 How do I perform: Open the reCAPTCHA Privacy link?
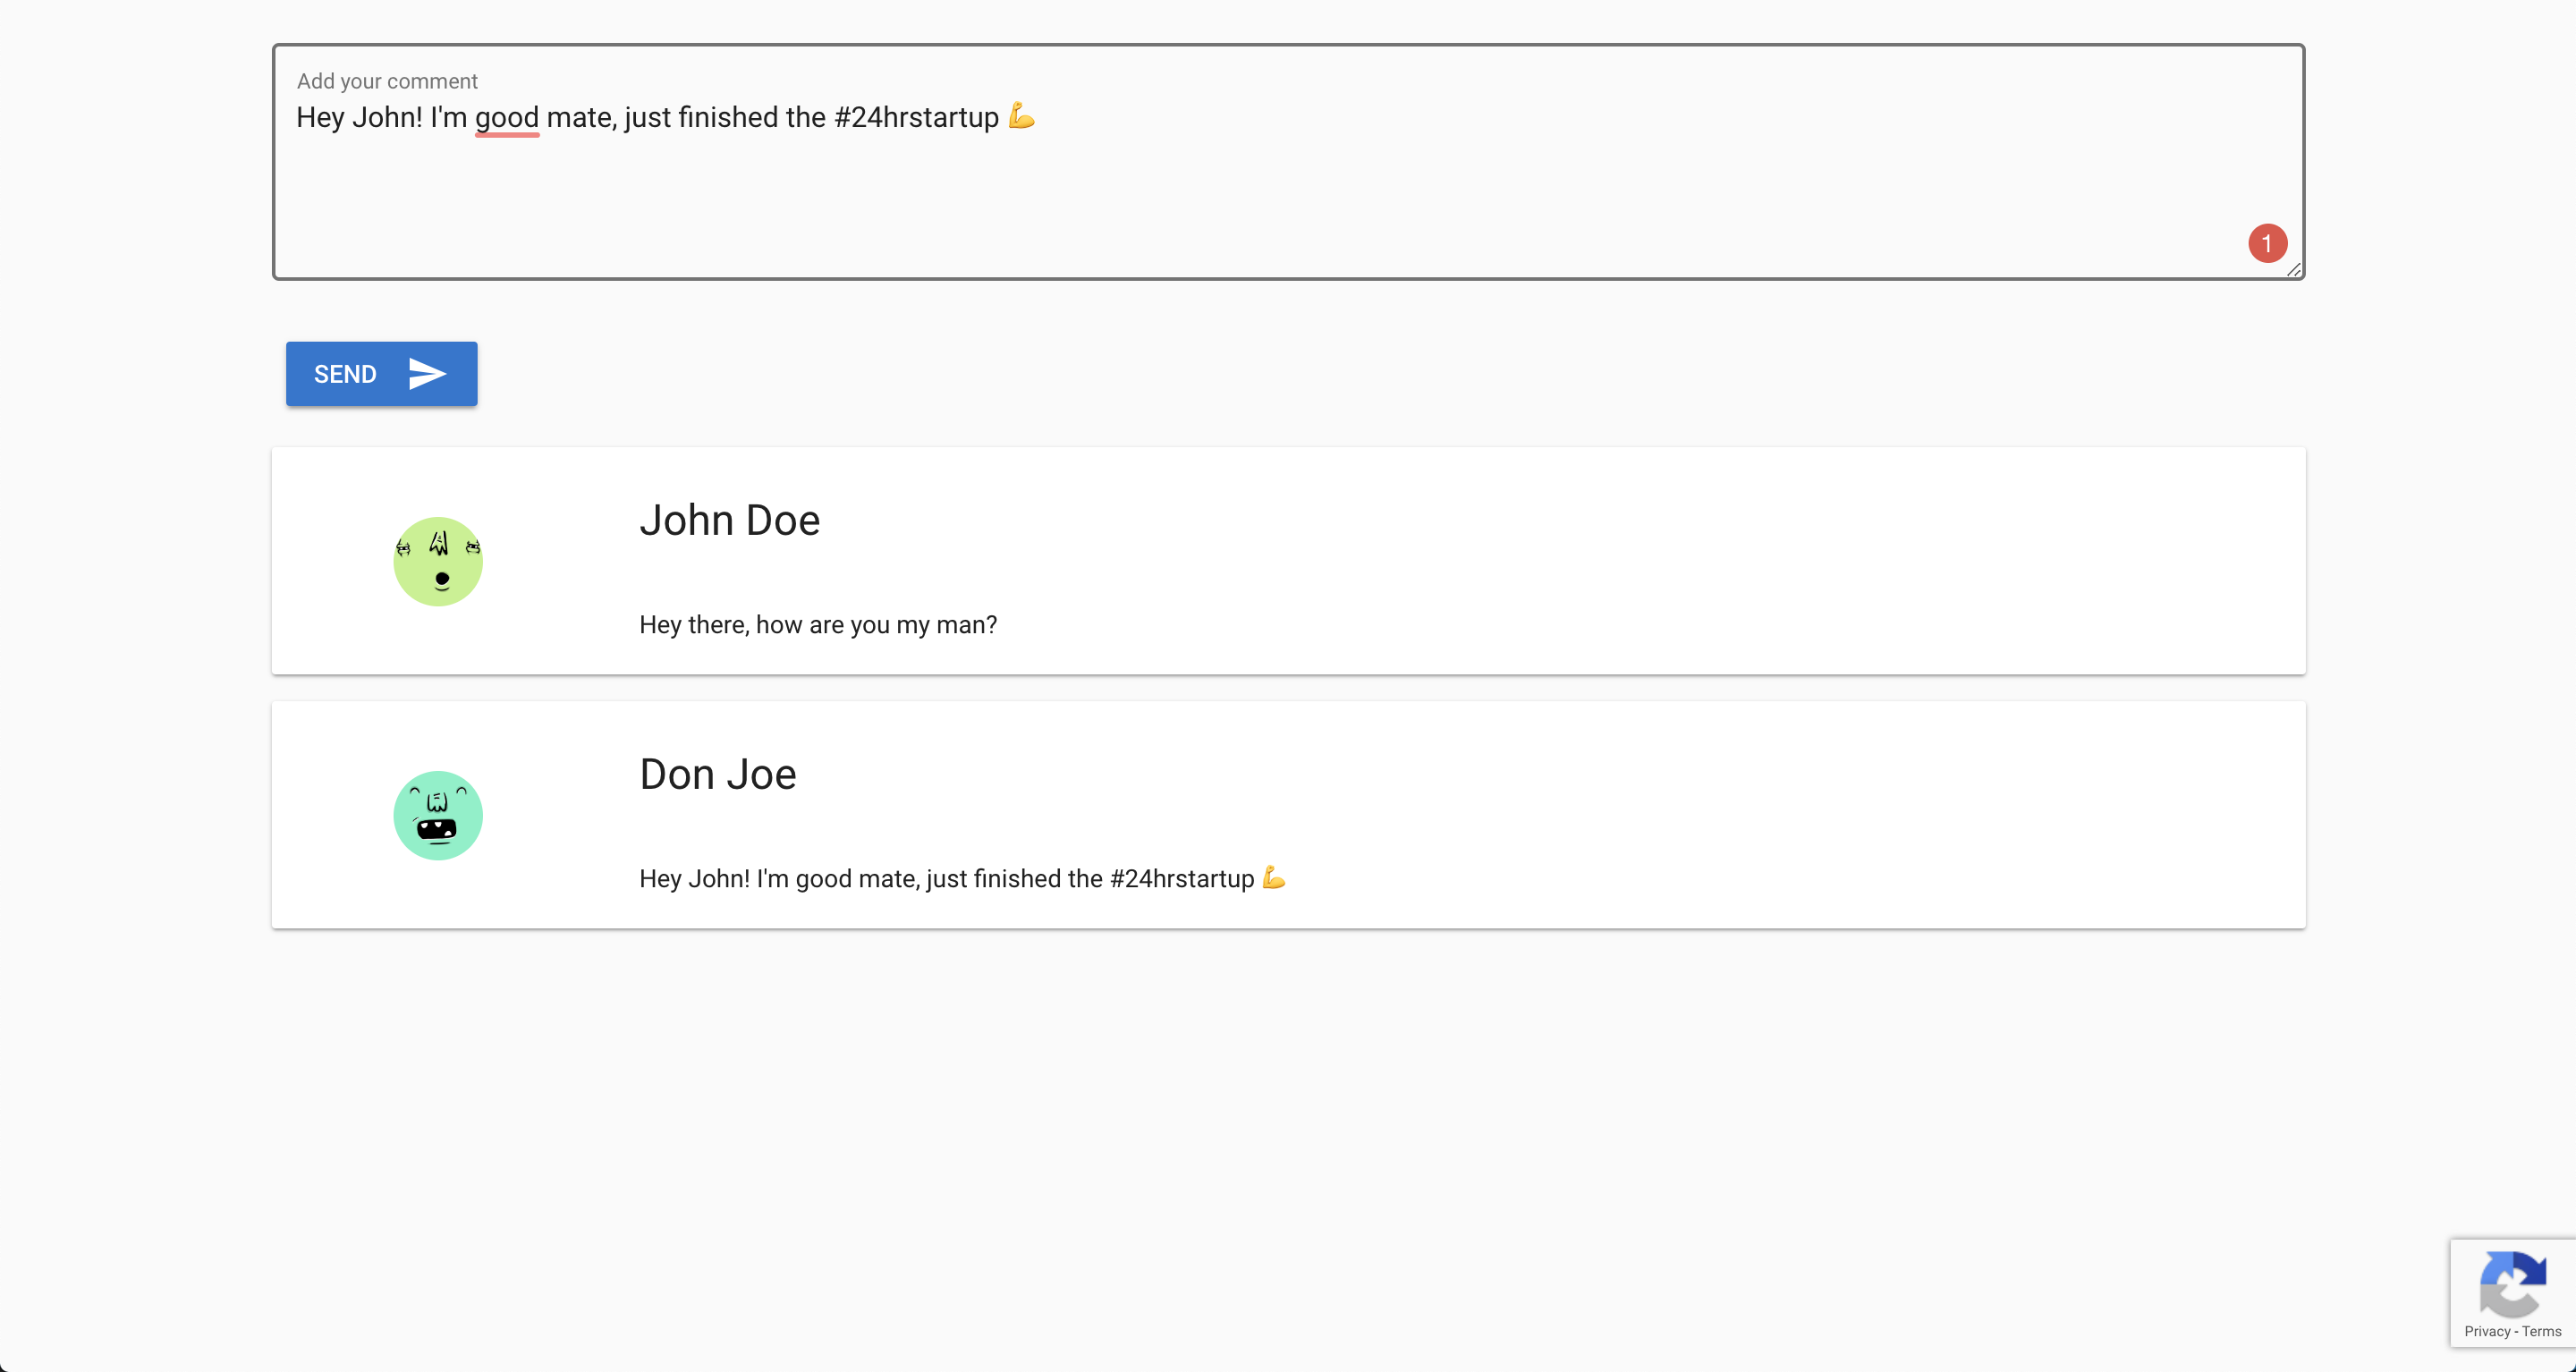[x=2486, y=1331]
